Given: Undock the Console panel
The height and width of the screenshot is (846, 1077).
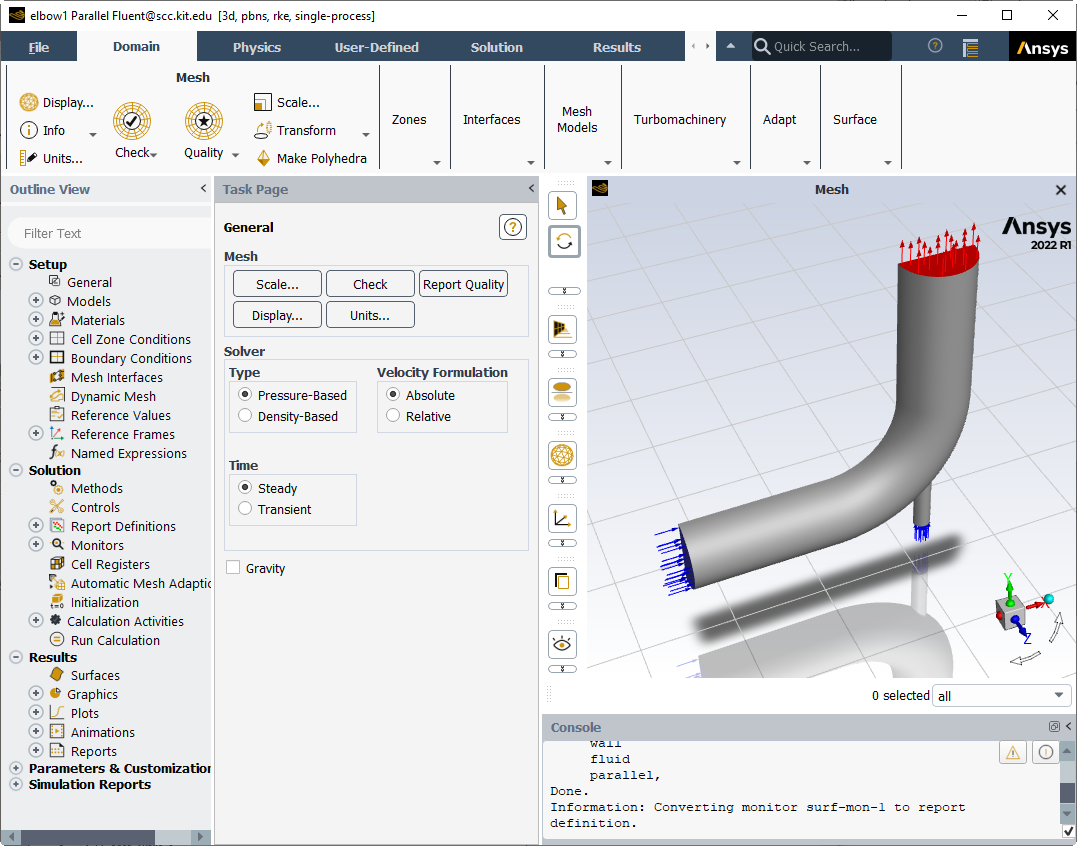Looking at the screenshot, I should pyautogui.click(x=1054, y=727).
